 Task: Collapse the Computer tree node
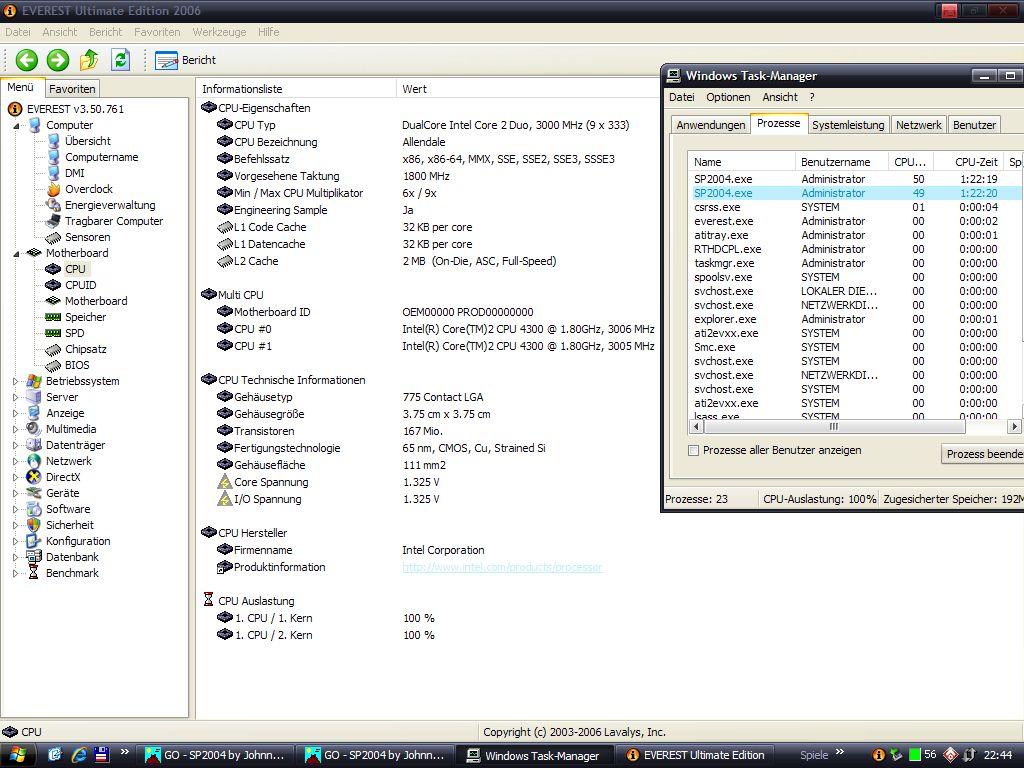coord(16,125)
